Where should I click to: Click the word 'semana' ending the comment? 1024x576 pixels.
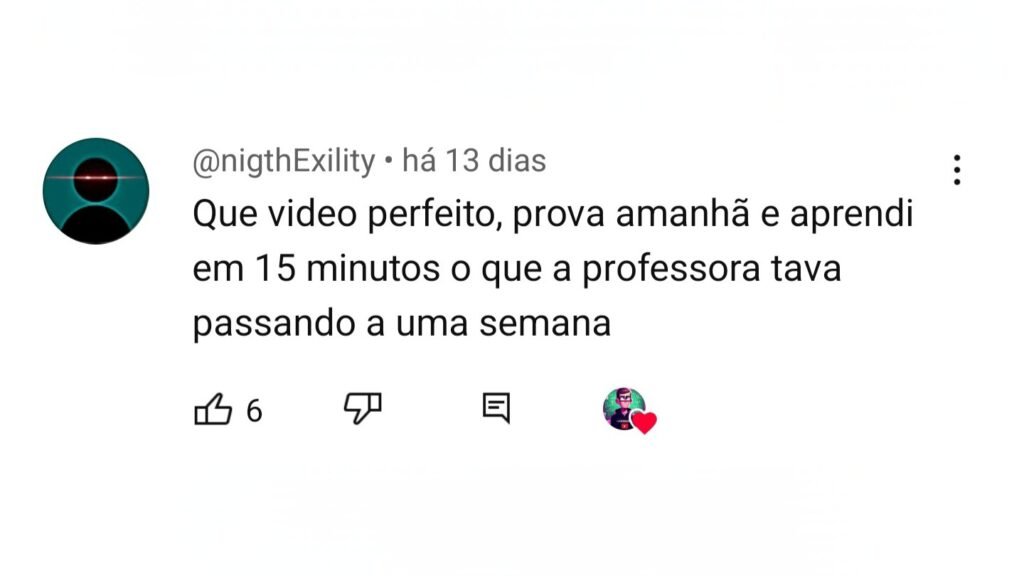click(545, 324)
